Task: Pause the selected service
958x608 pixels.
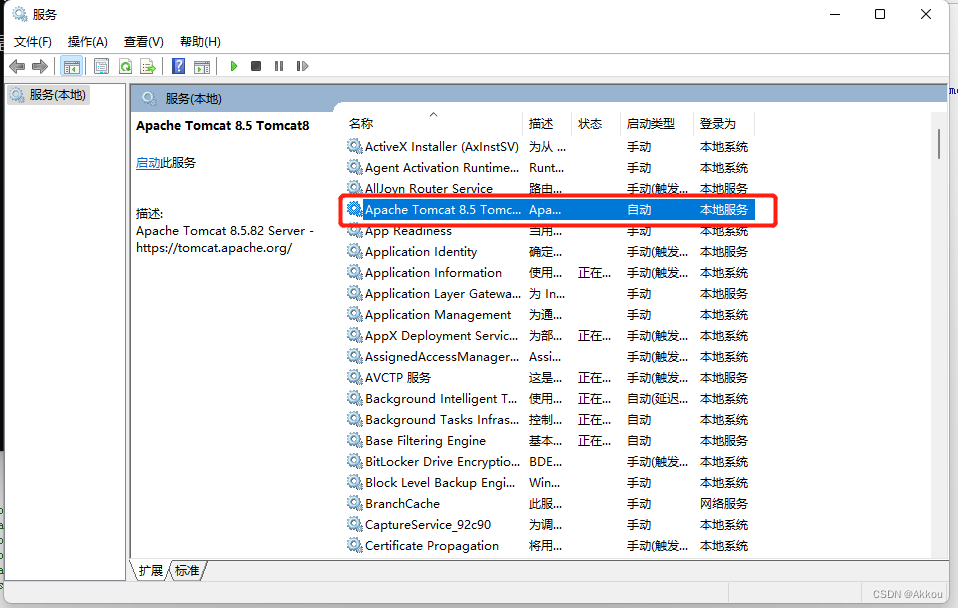Action: (278, 66)
